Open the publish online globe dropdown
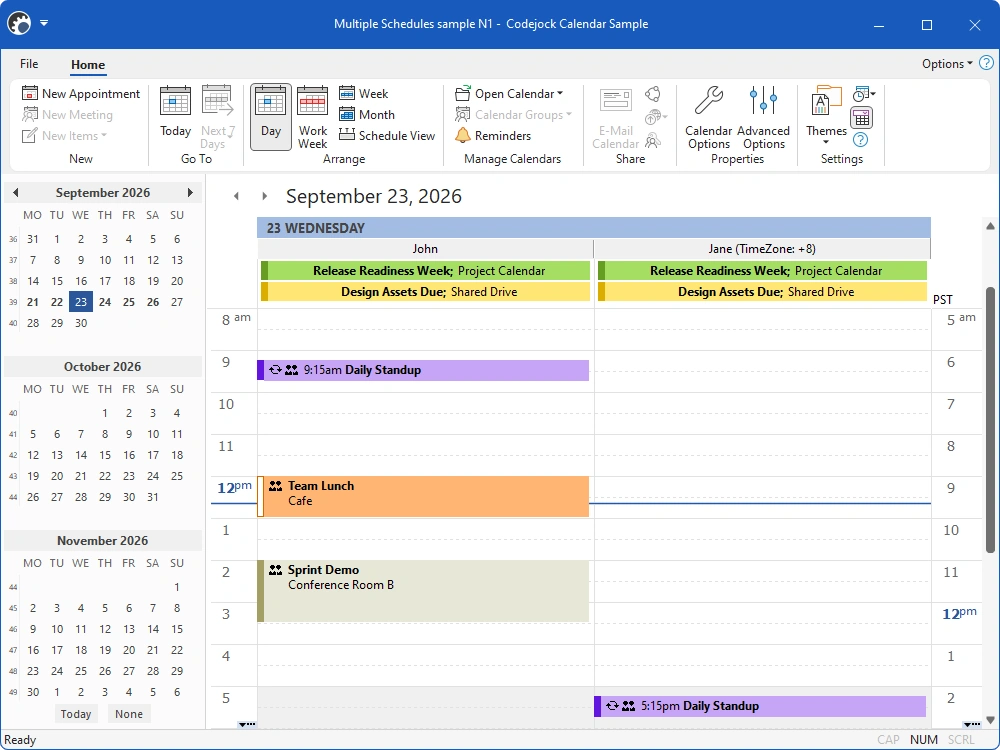This screenshot has height=750, width=1000. pos(656,117)
